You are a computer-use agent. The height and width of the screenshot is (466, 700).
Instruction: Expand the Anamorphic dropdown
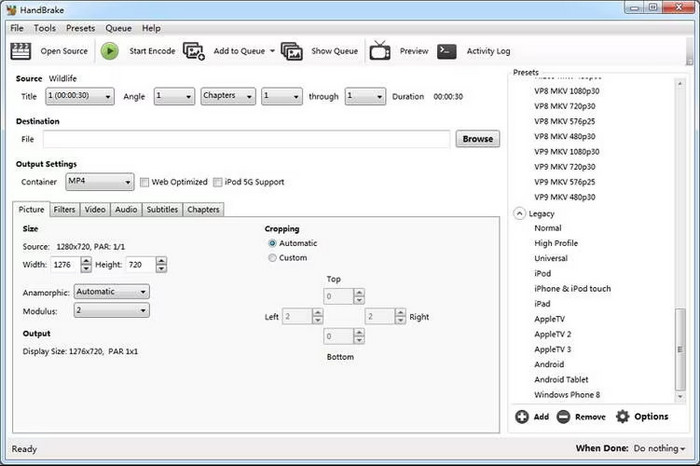click(x=112, y=292)
